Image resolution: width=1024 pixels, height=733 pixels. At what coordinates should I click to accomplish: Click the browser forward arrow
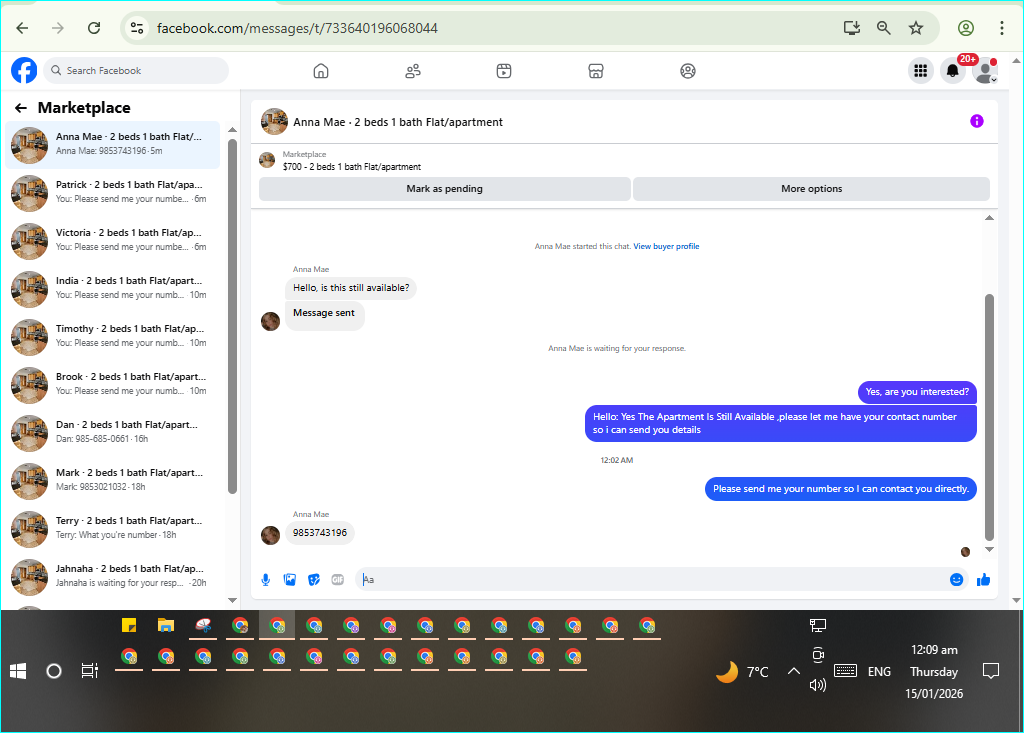58,28
